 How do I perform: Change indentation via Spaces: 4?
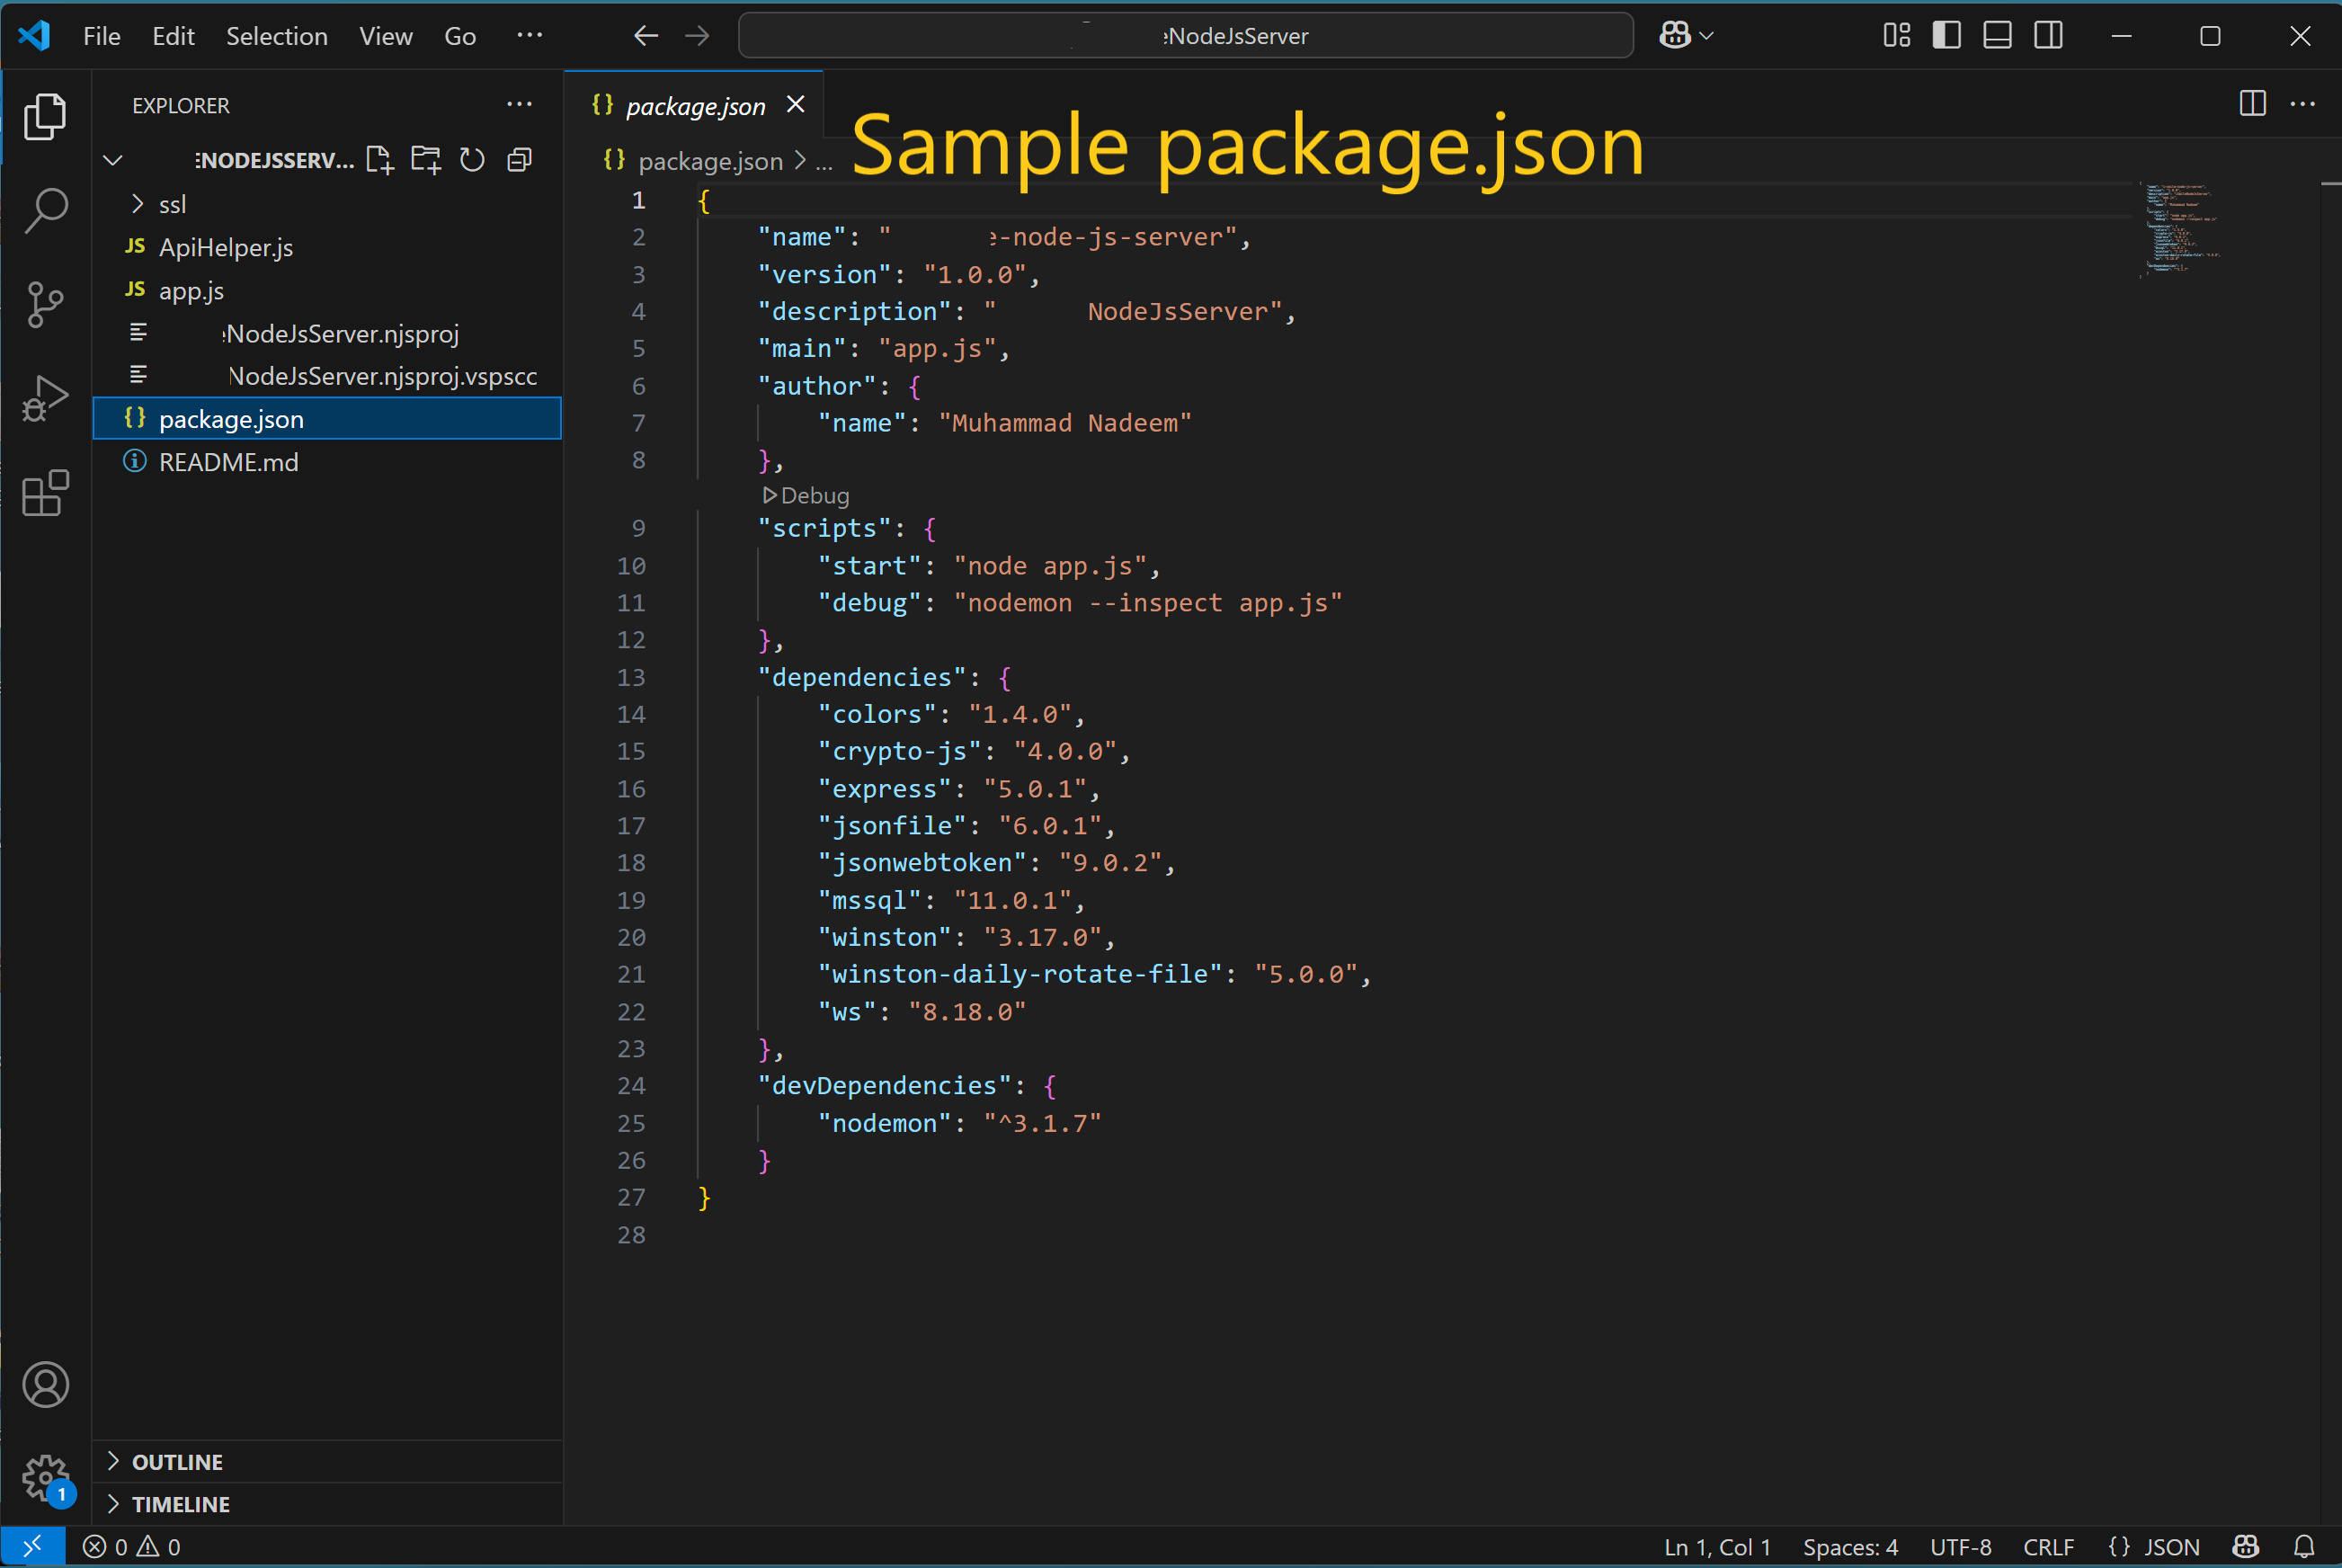pos(1850,1547)
